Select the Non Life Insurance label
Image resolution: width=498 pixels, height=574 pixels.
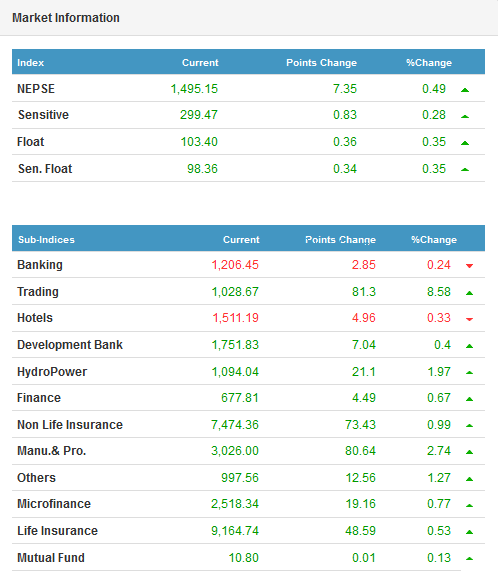click(70, 425)
